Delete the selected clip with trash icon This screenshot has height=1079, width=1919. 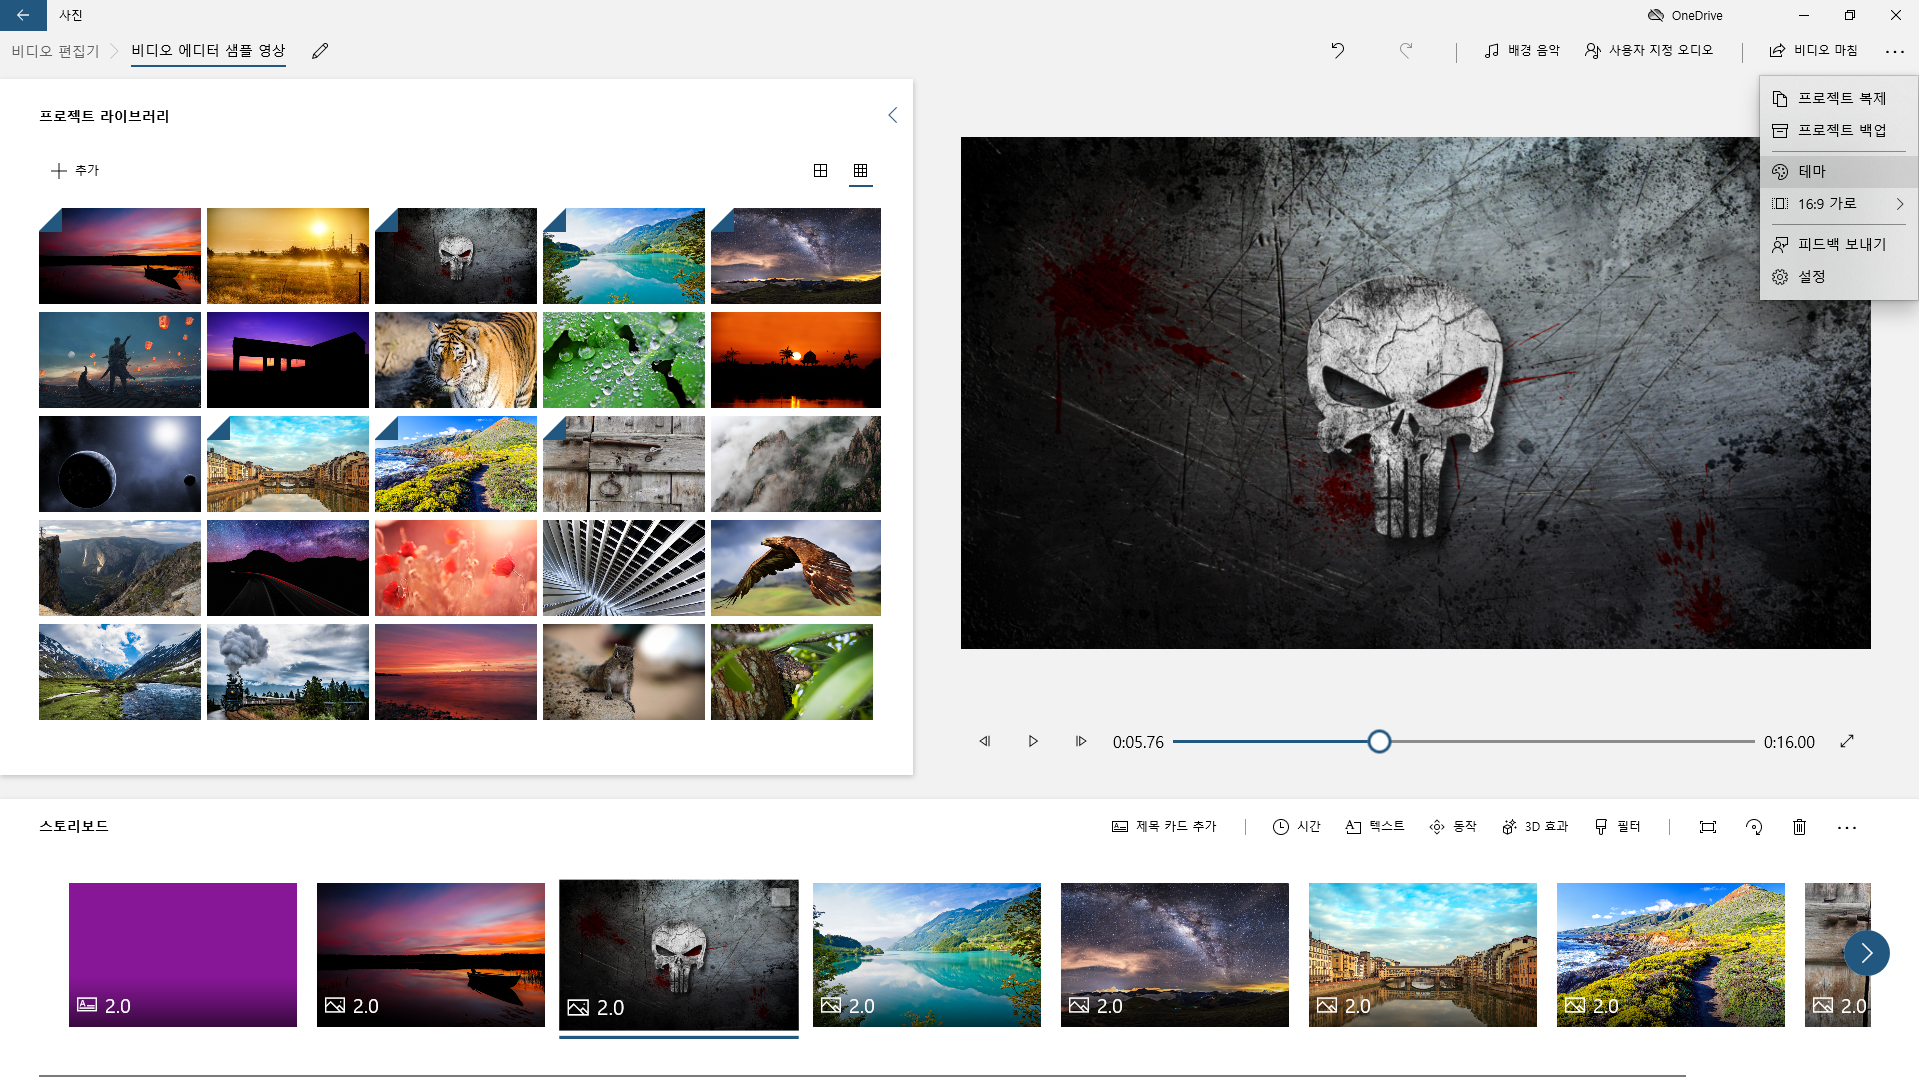pyautogui.click(x=1800, y=827)
